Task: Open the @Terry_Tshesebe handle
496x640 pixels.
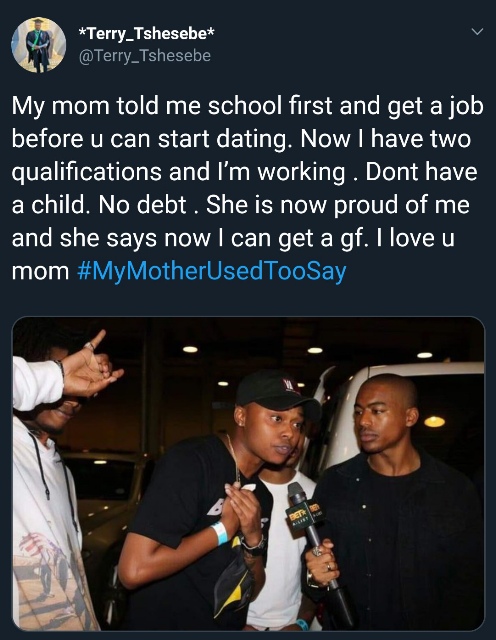Action: pos(145,56)
